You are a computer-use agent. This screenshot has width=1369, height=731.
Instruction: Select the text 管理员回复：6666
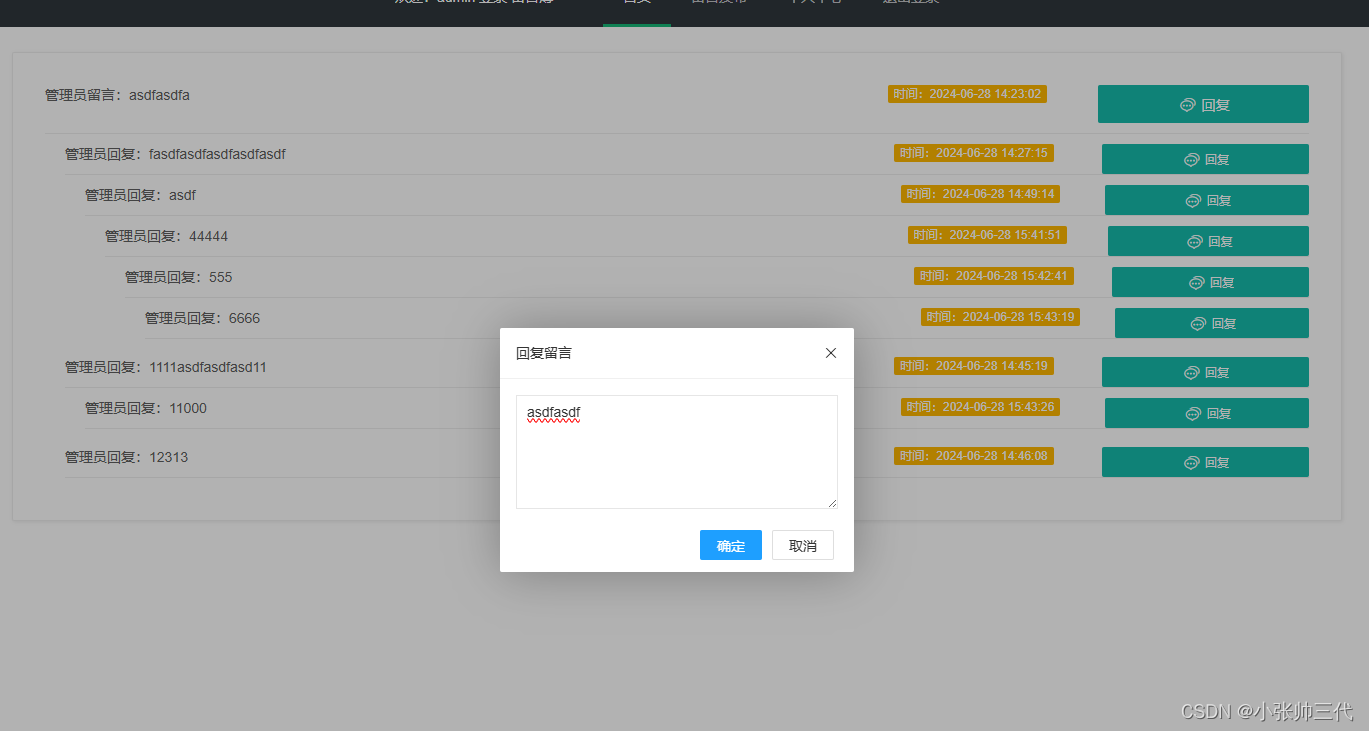point(202,318)
